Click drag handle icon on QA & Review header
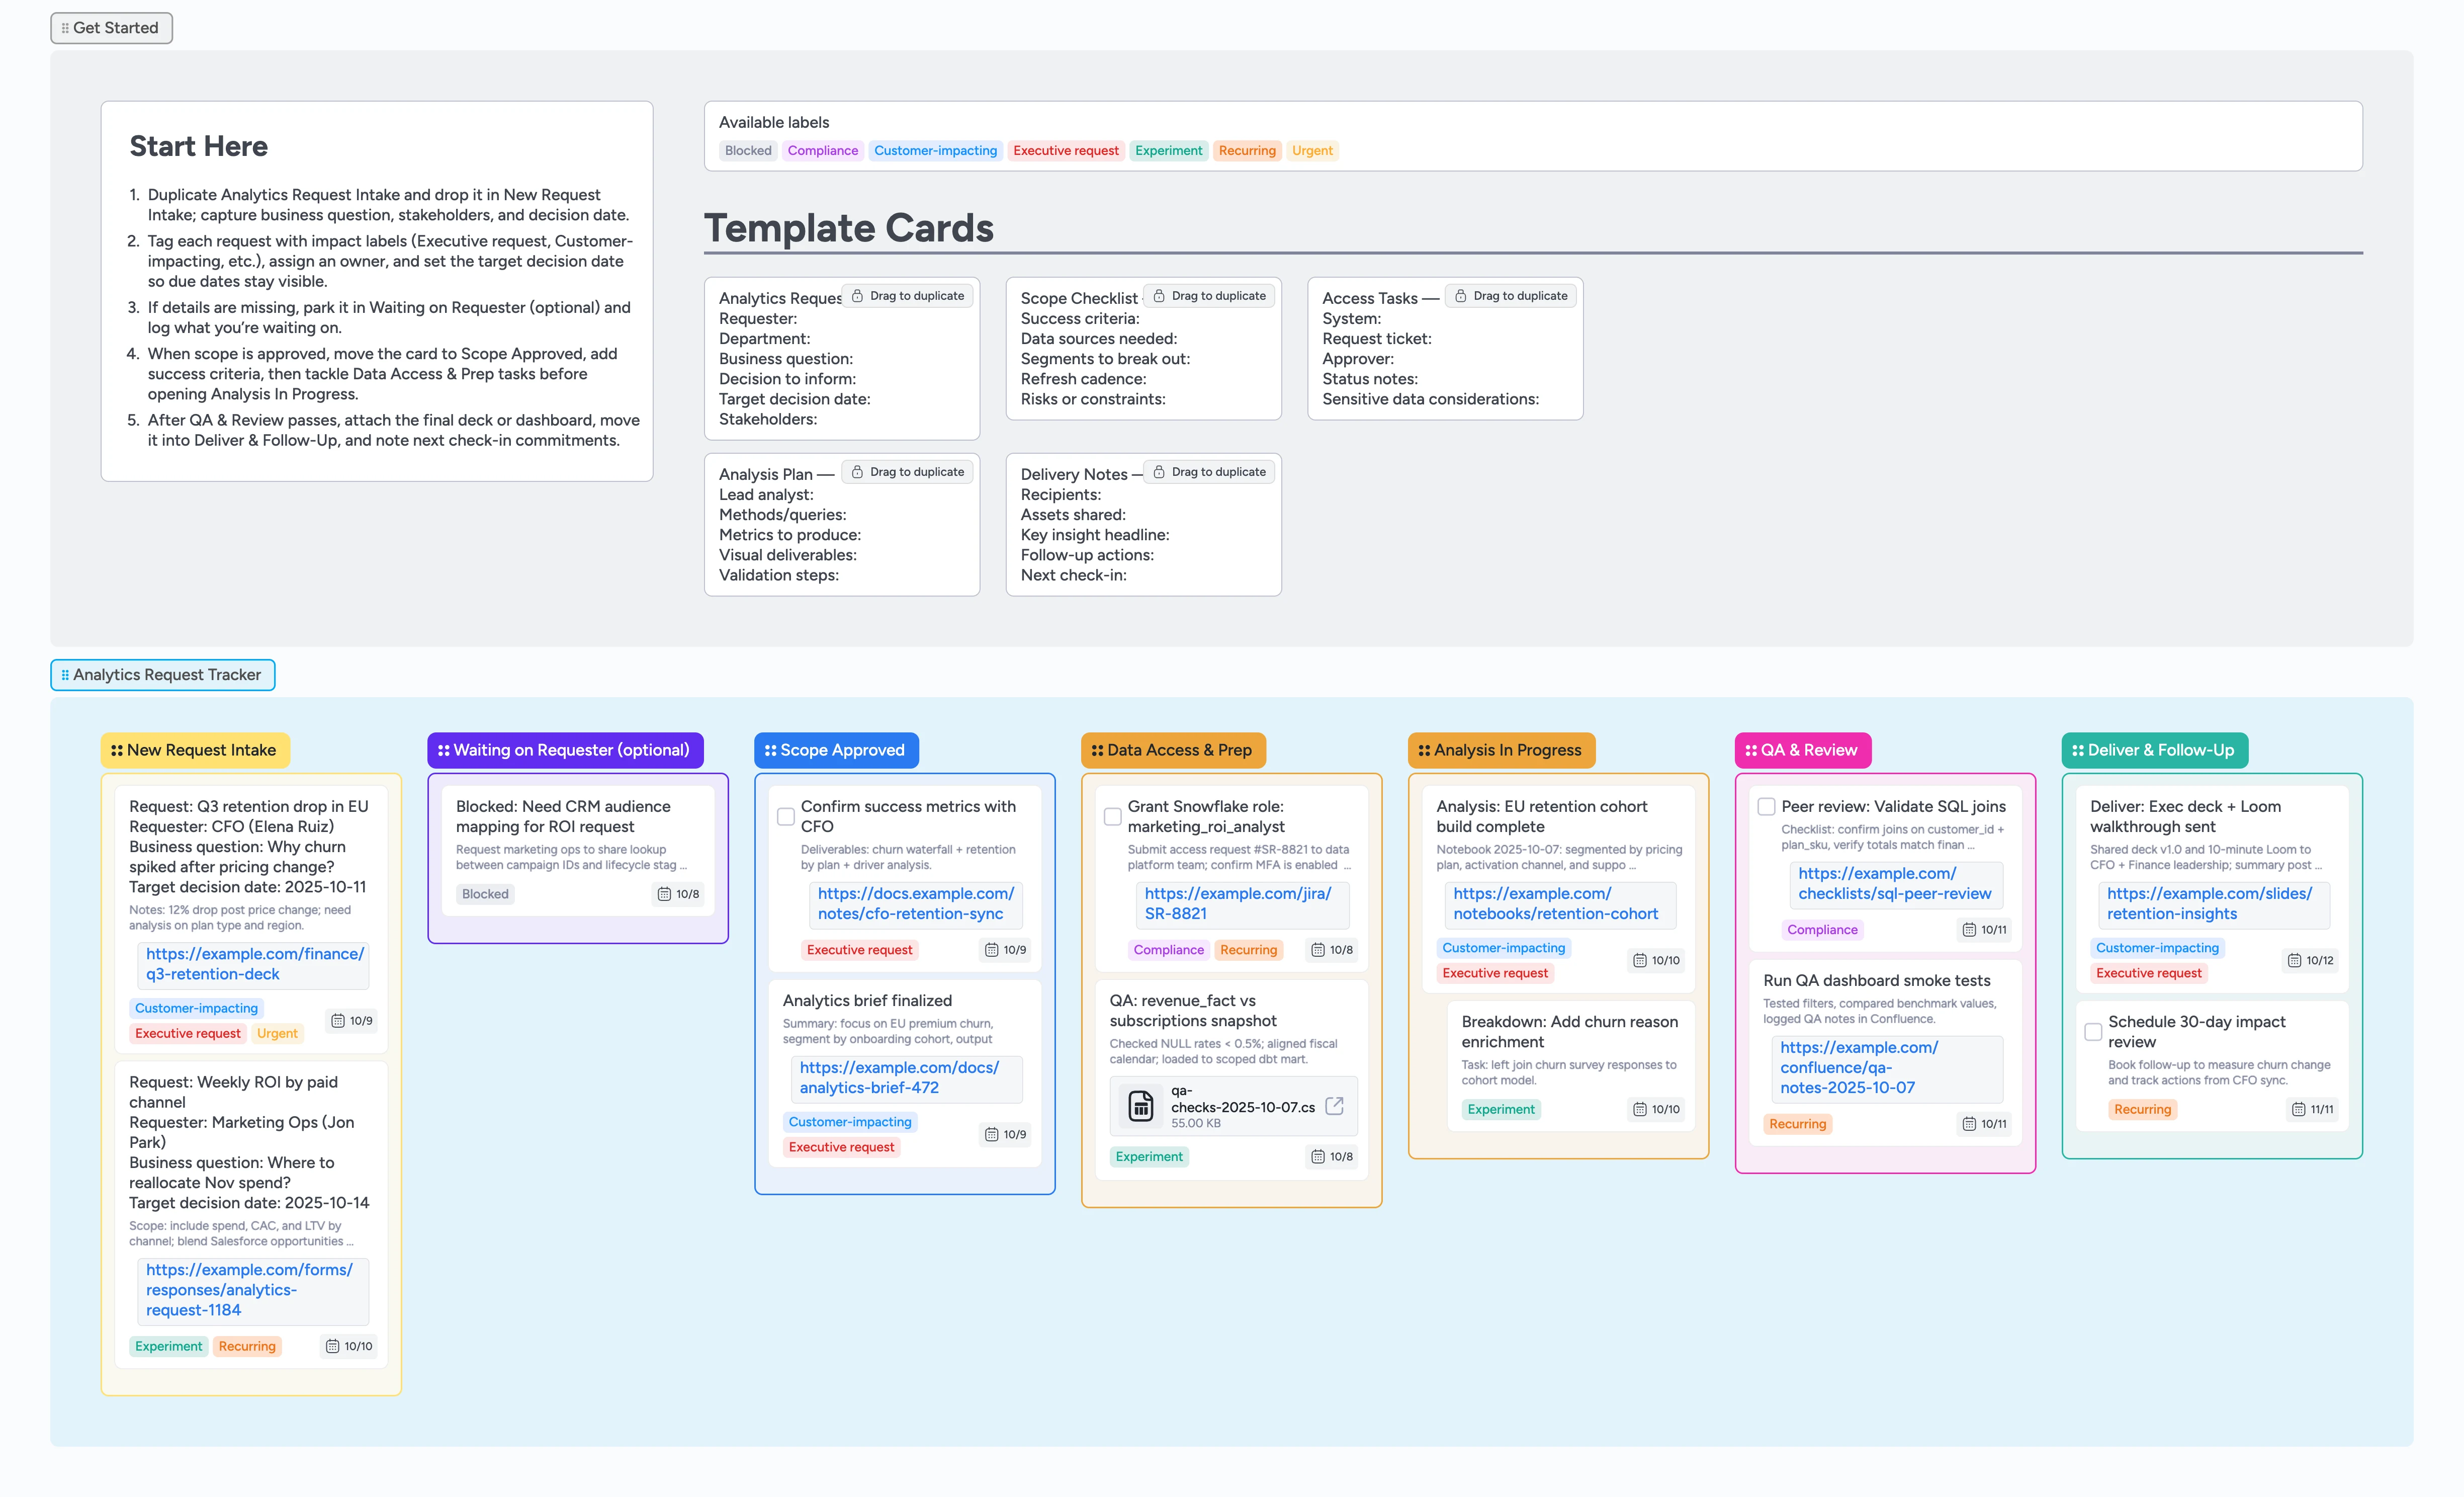 click(1751, 750)
